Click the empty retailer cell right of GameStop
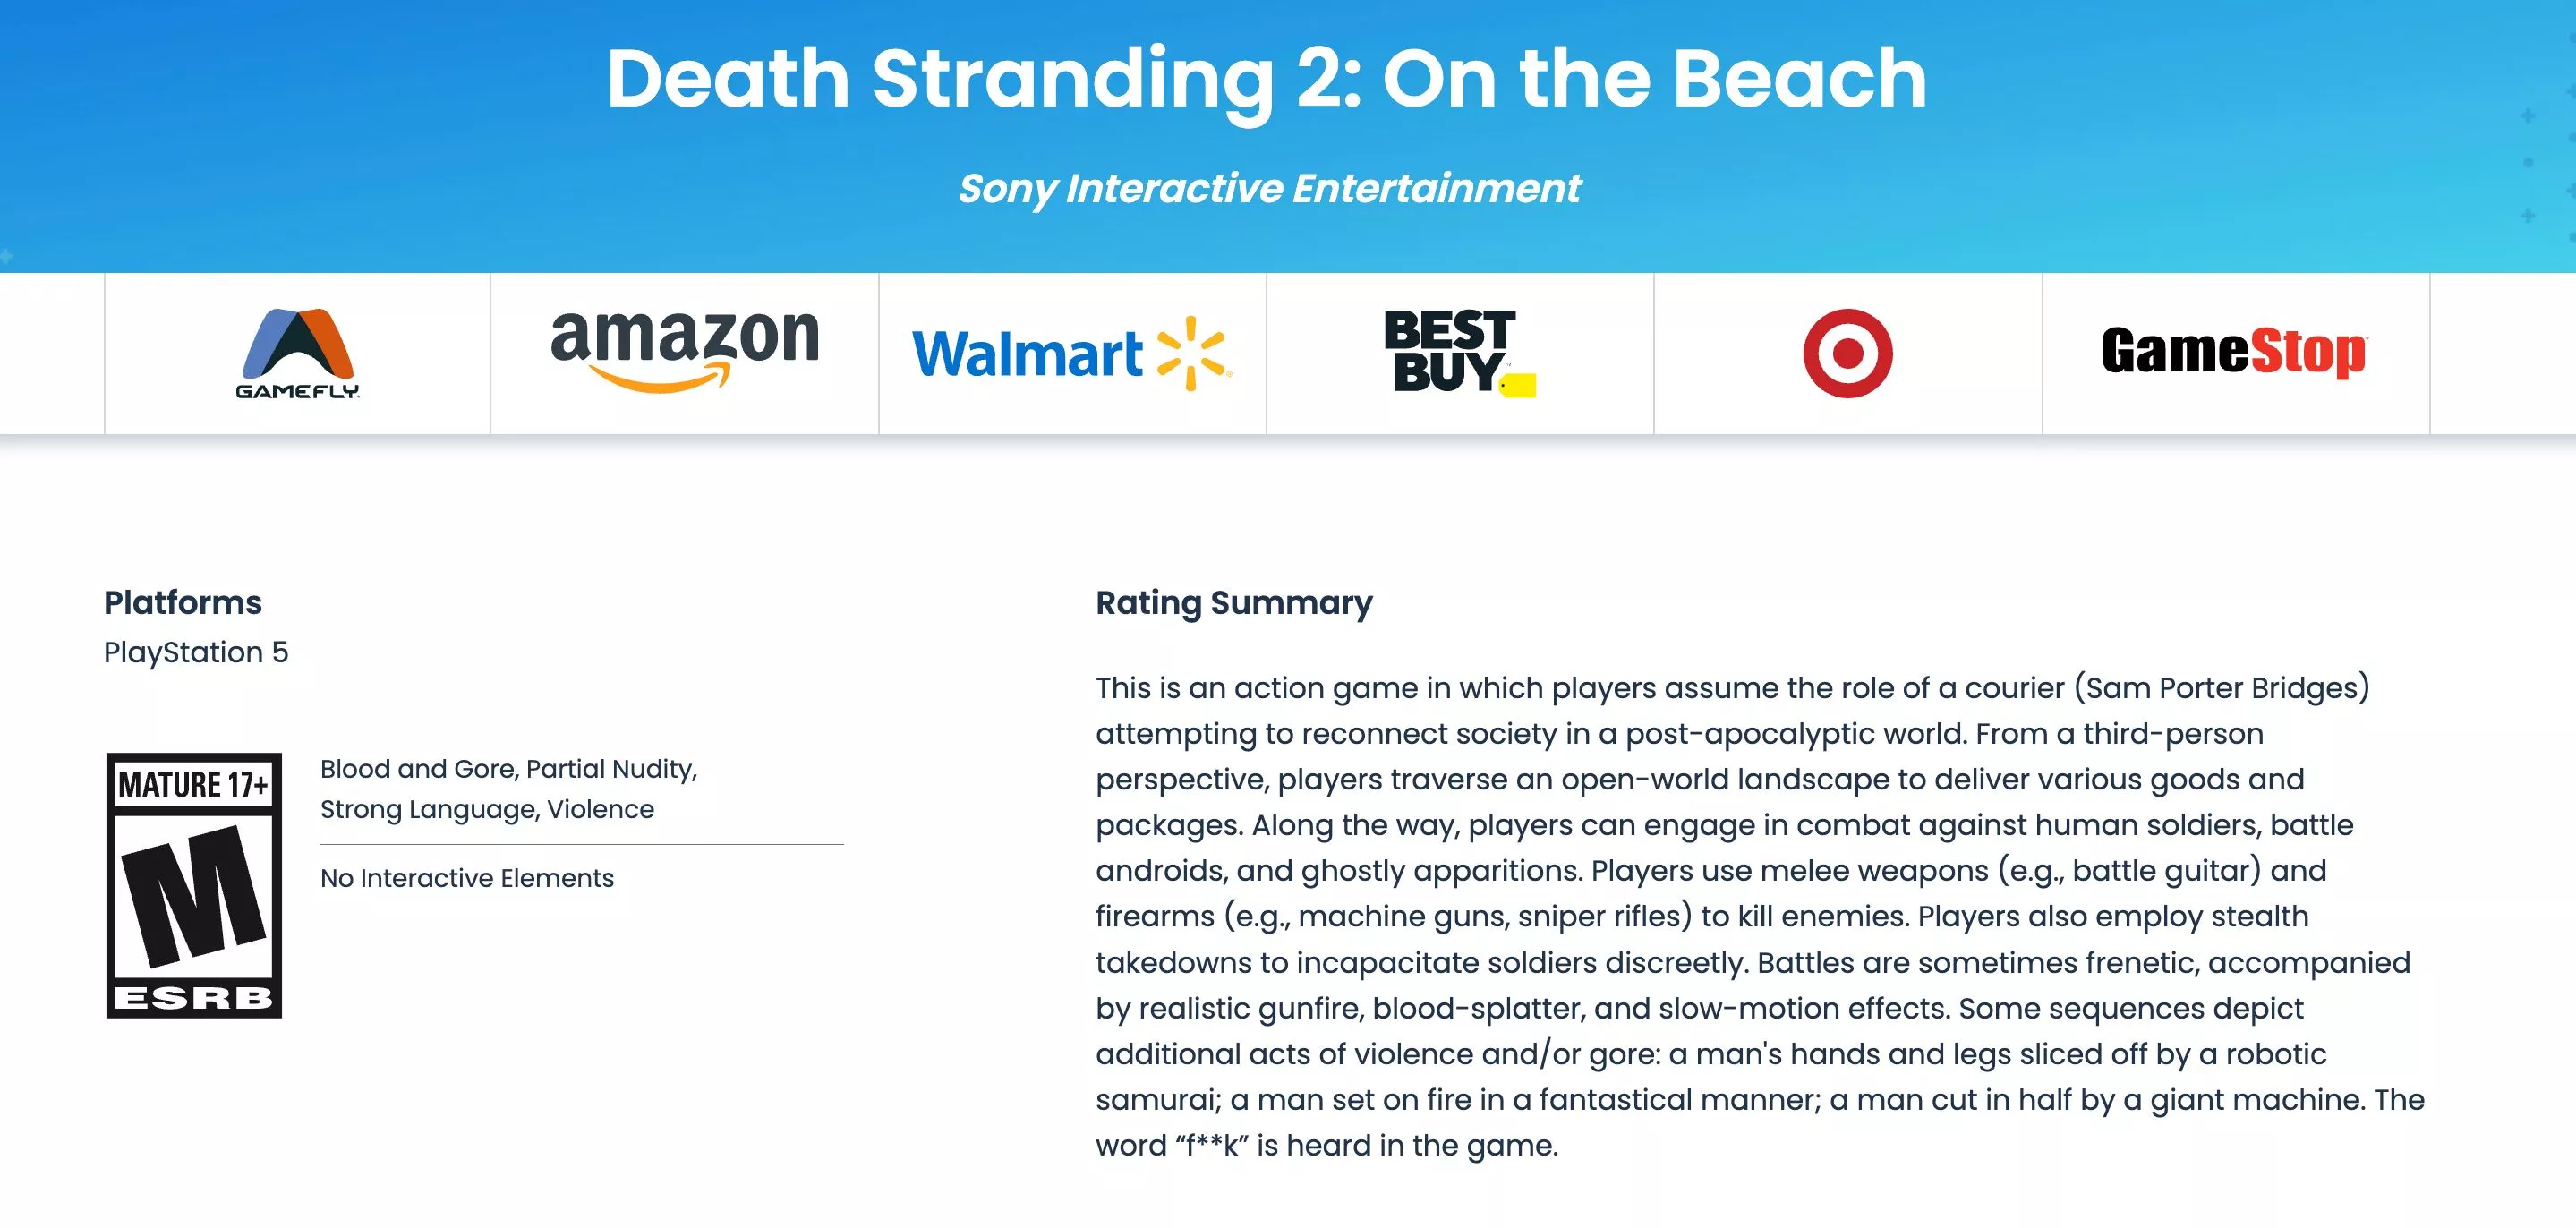Image resolution: width=2576 pixels, height=1228 pixels. [2503, 353]
